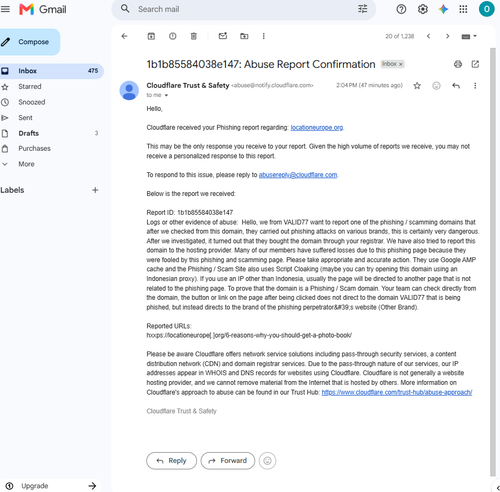This screenshot has width=500, height=492.
Task: Click the emoji reaction button beside Forward
Action: 267,461
